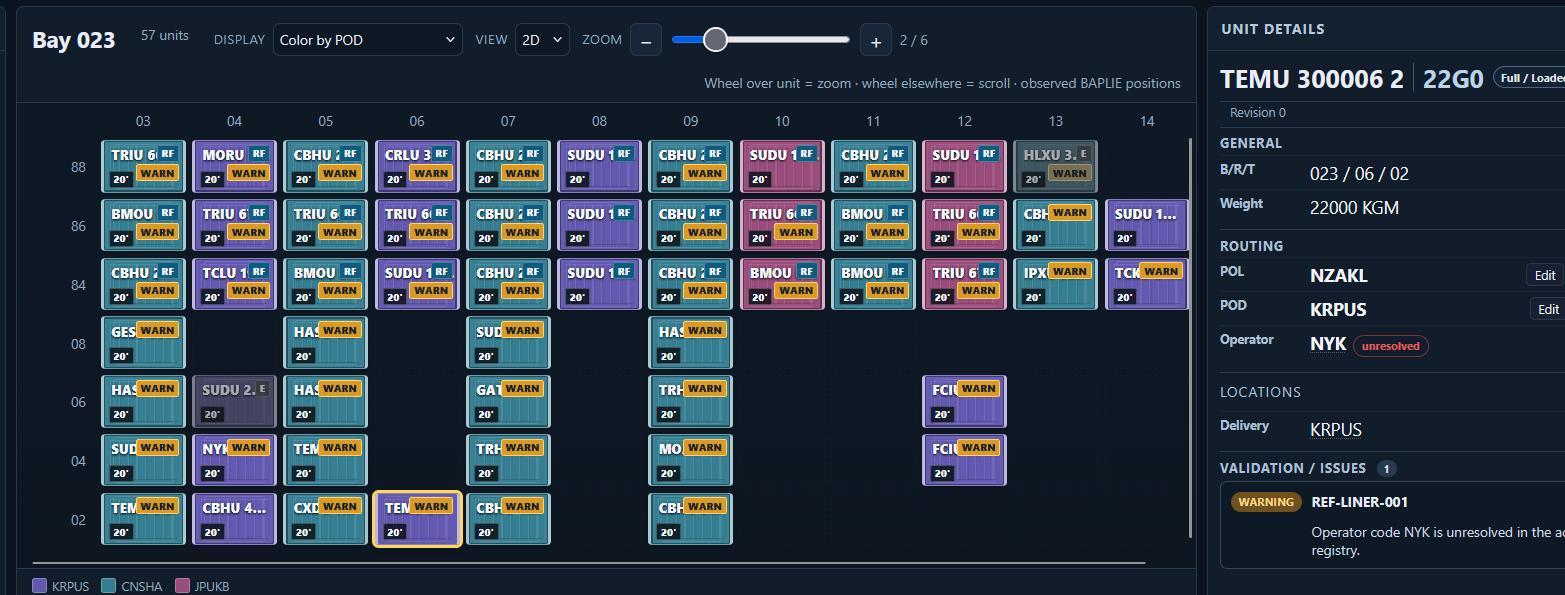Click the JPUKB legend color swatch
The height and width of the screenshot is (595, 1565).
coord(182,586)
